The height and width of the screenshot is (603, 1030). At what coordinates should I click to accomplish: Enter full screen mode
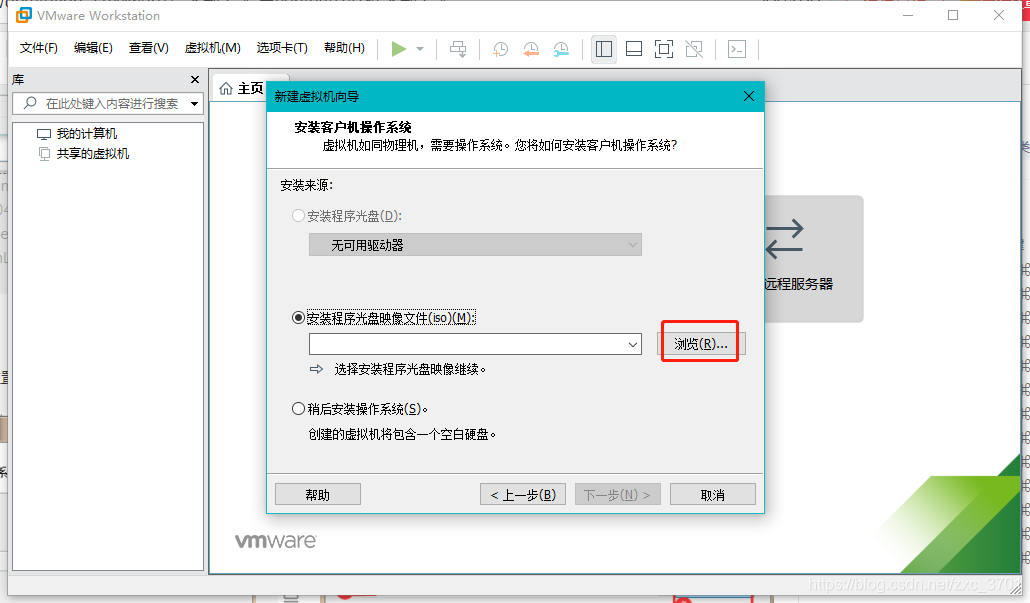pyautogui.click(x=663, y=48)
